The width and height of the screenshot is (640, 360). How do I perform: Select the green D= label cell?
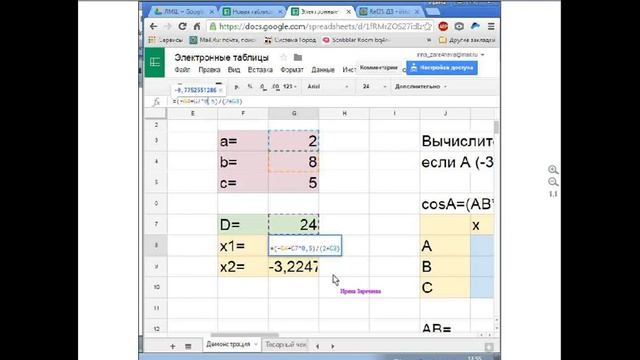[243, 224]
